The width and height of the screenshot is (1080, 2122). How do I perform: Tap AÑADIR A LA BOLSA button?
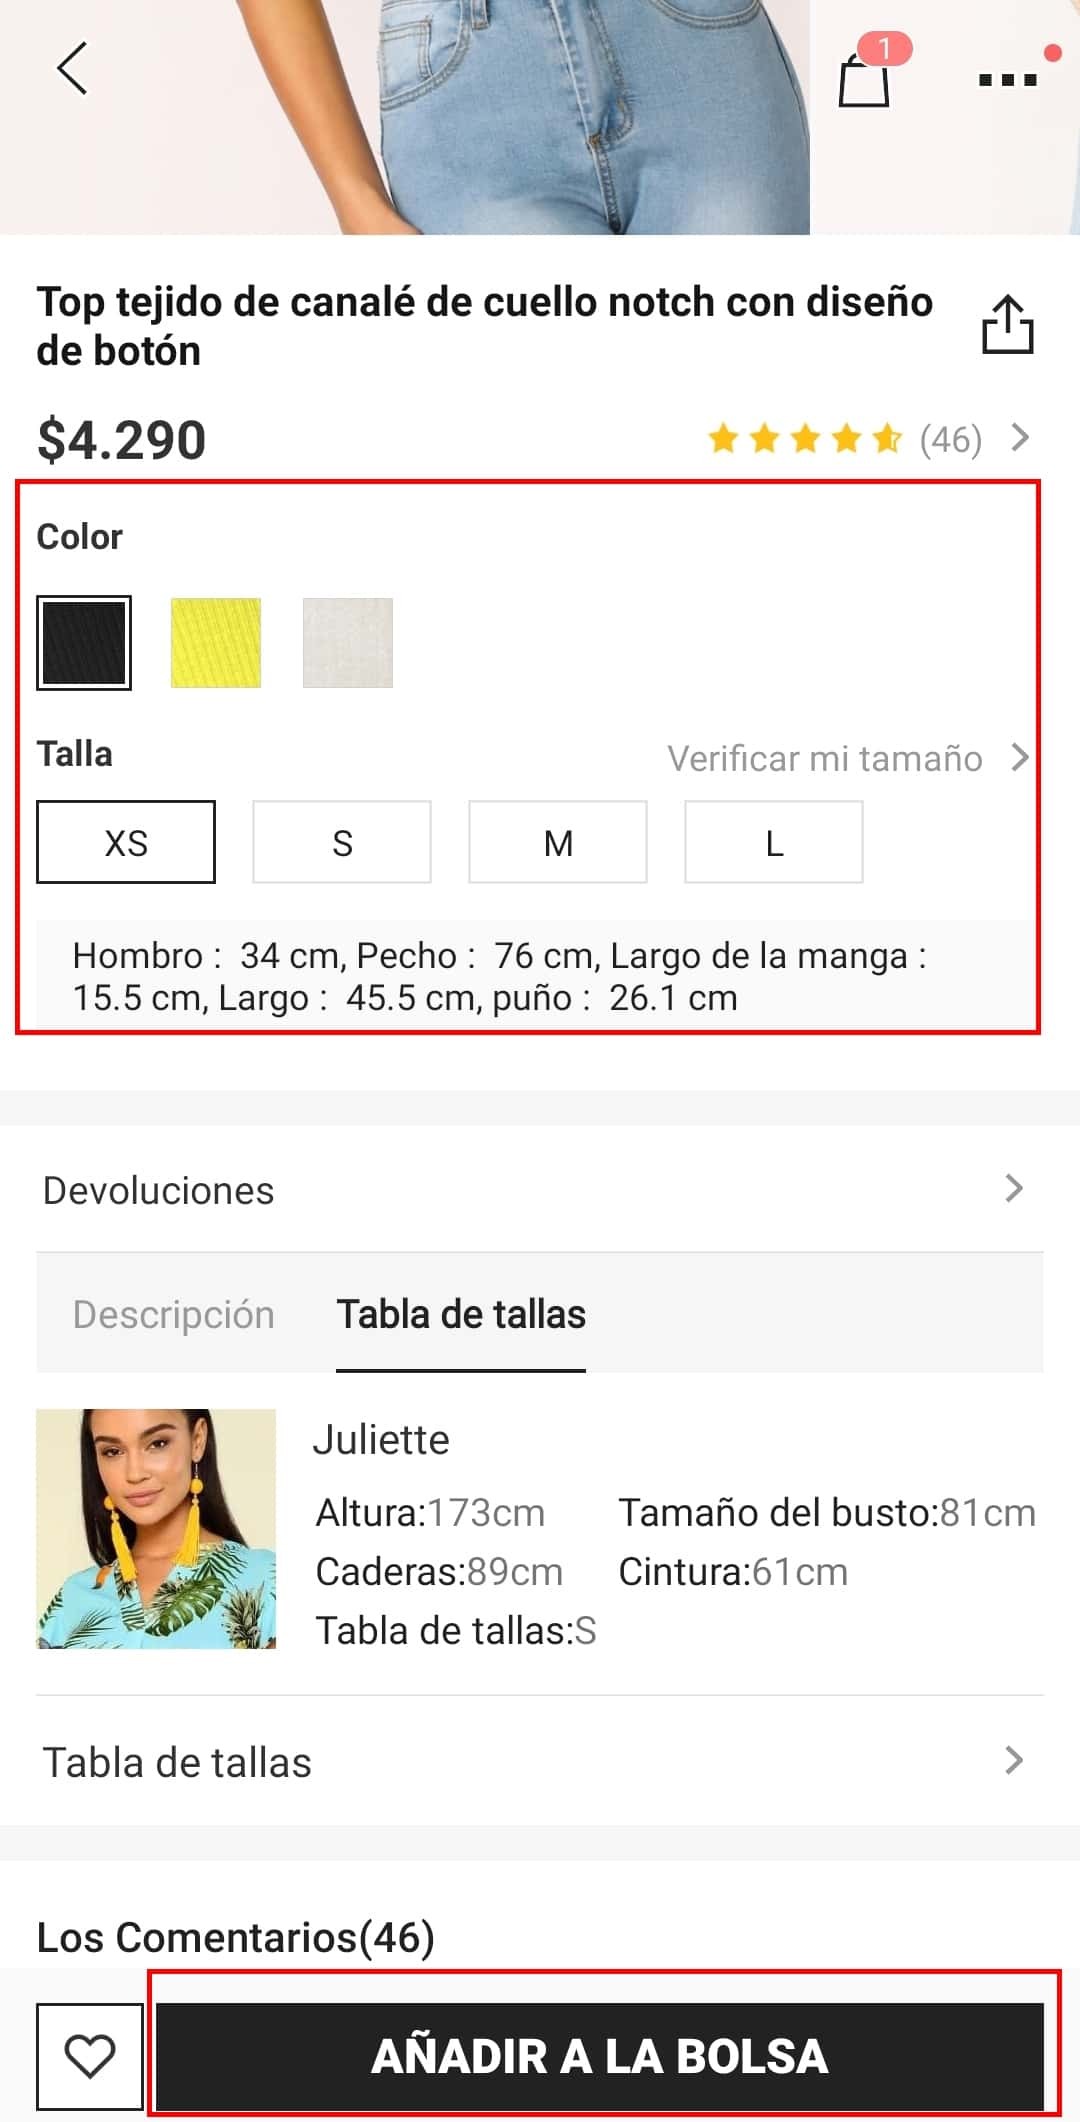tap(600, 2056)
